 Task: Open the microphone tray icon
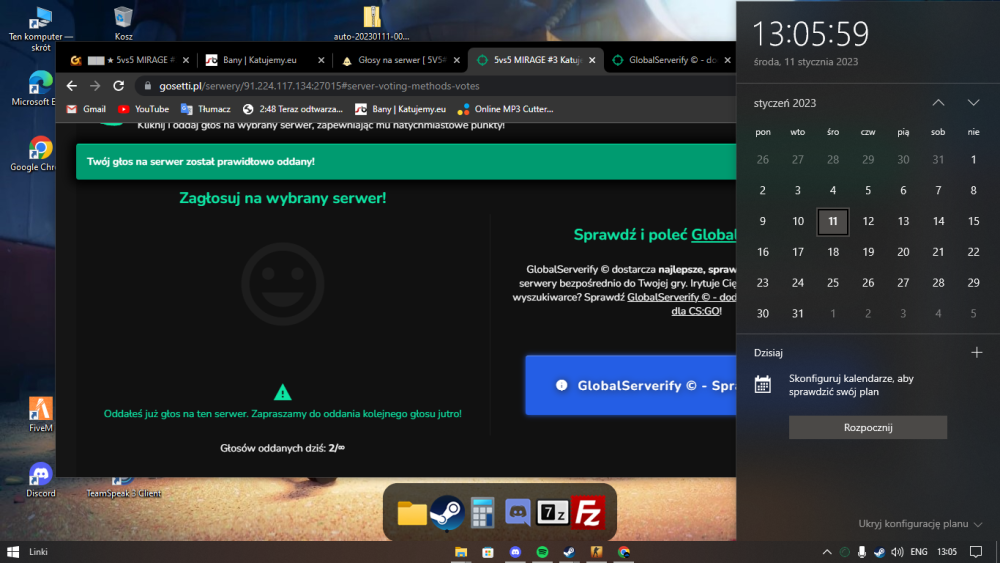[862, 552]
